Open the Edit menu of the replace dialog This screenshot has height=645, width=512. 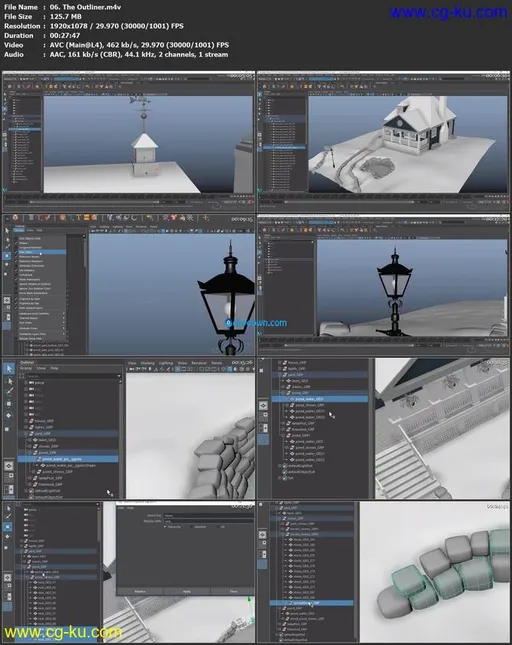[121, 508]
